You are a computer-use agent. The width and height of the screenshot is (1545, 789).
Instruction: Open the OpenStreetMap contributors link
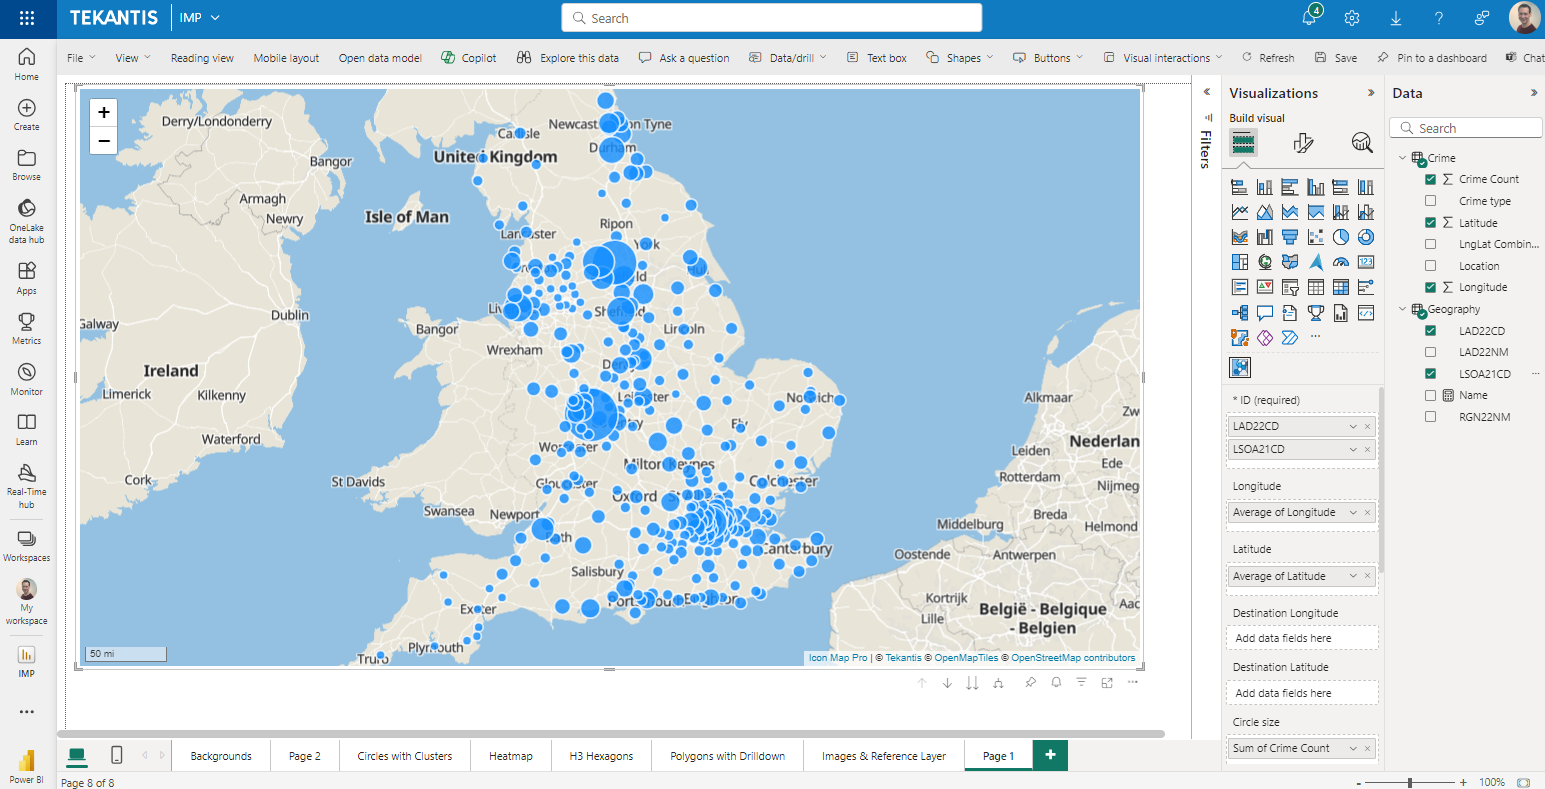(x=1072, y=658)
